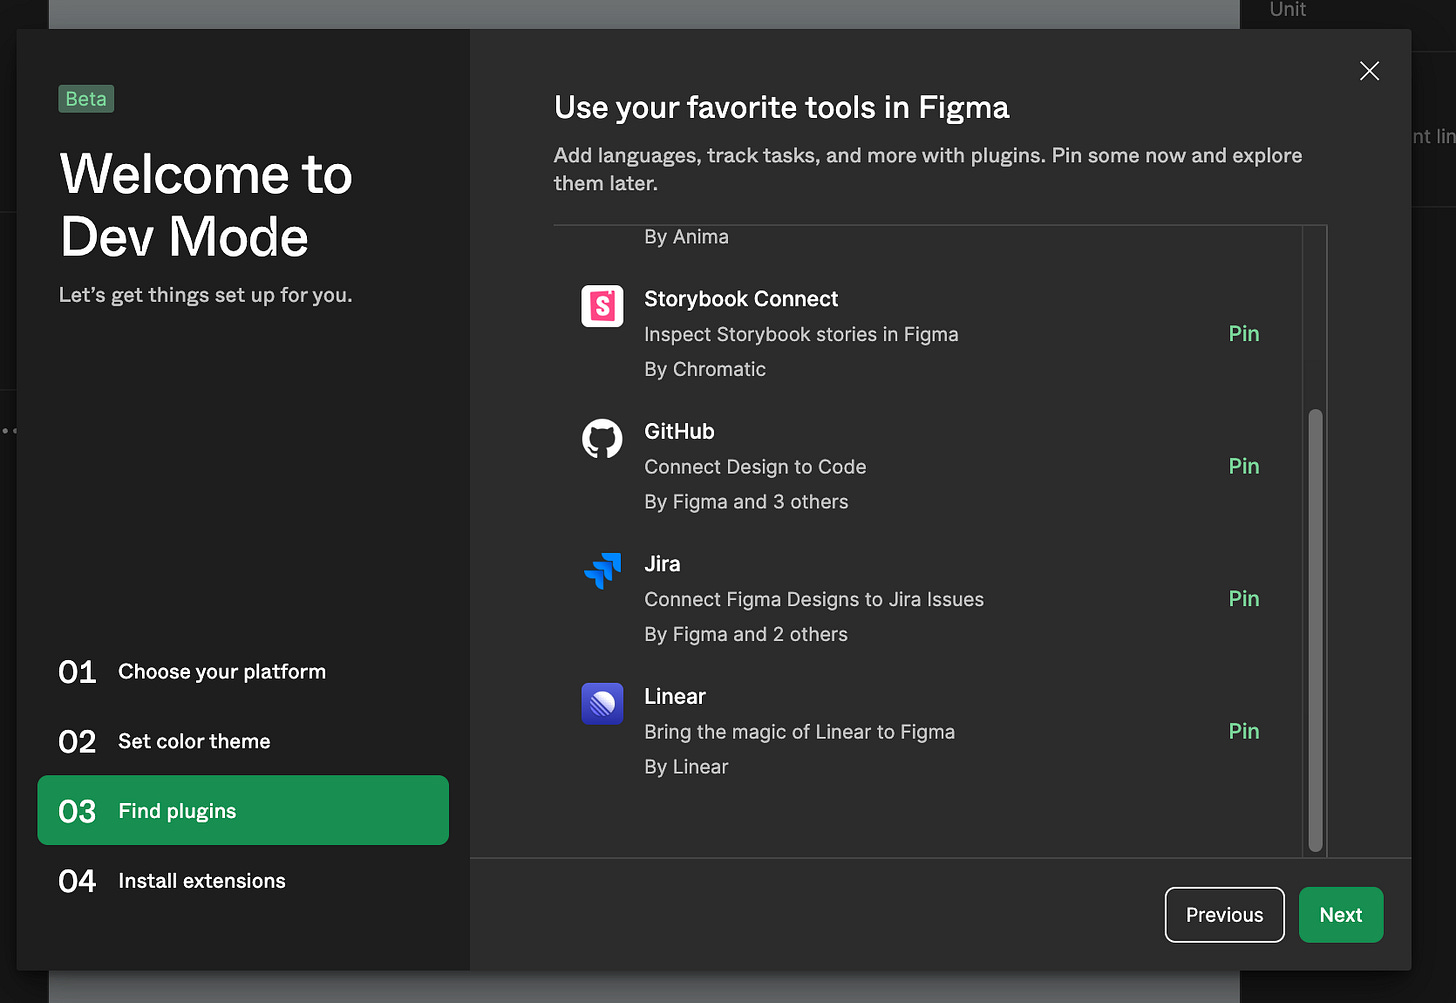Select step 03 Find plugins
Image resolution: width=1456 pixels, height=1003 pixels.
pos(243,810)
